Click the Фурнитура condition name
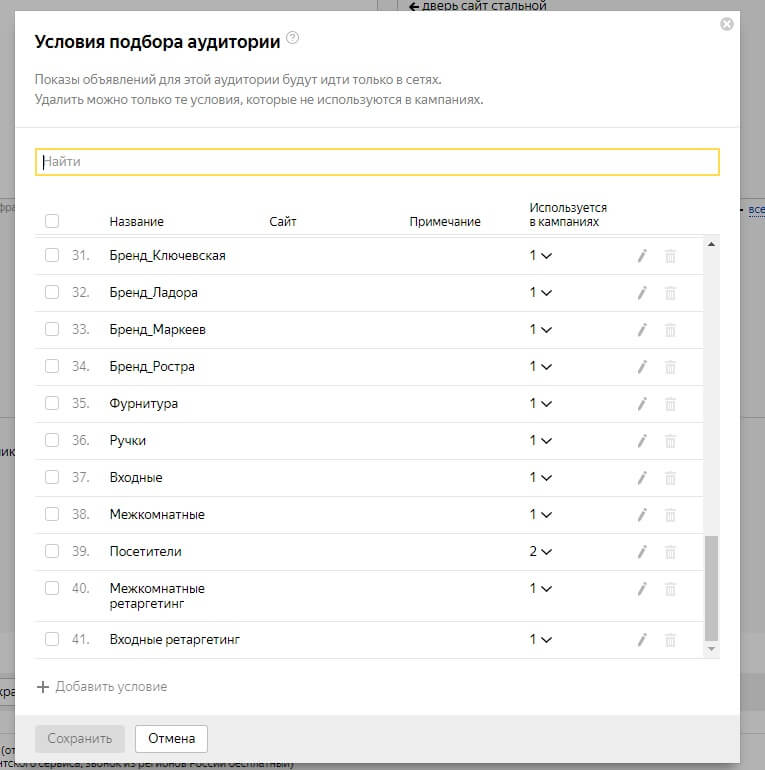This screenshot has width=765, height=770. (x=143, y=404)
